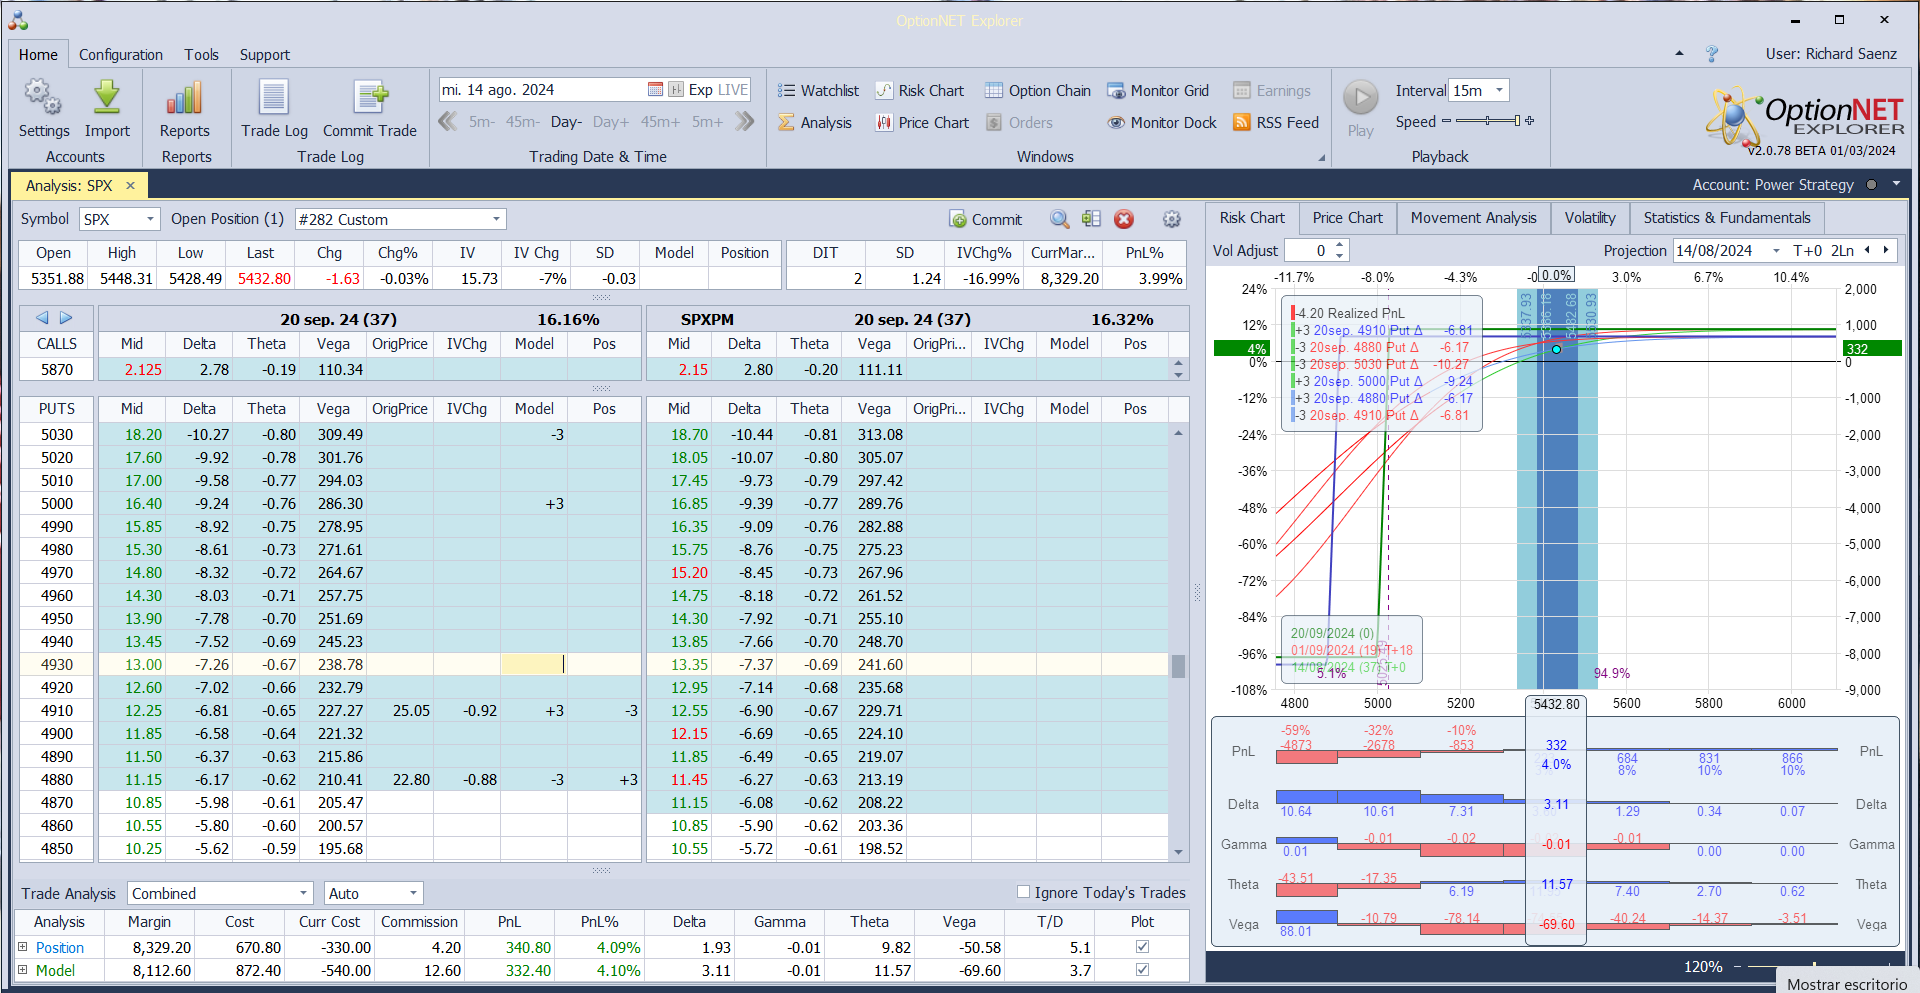Open the Configuration ribbon tab
This screenshot has height=993, width=1920.
tap(121, 54)
